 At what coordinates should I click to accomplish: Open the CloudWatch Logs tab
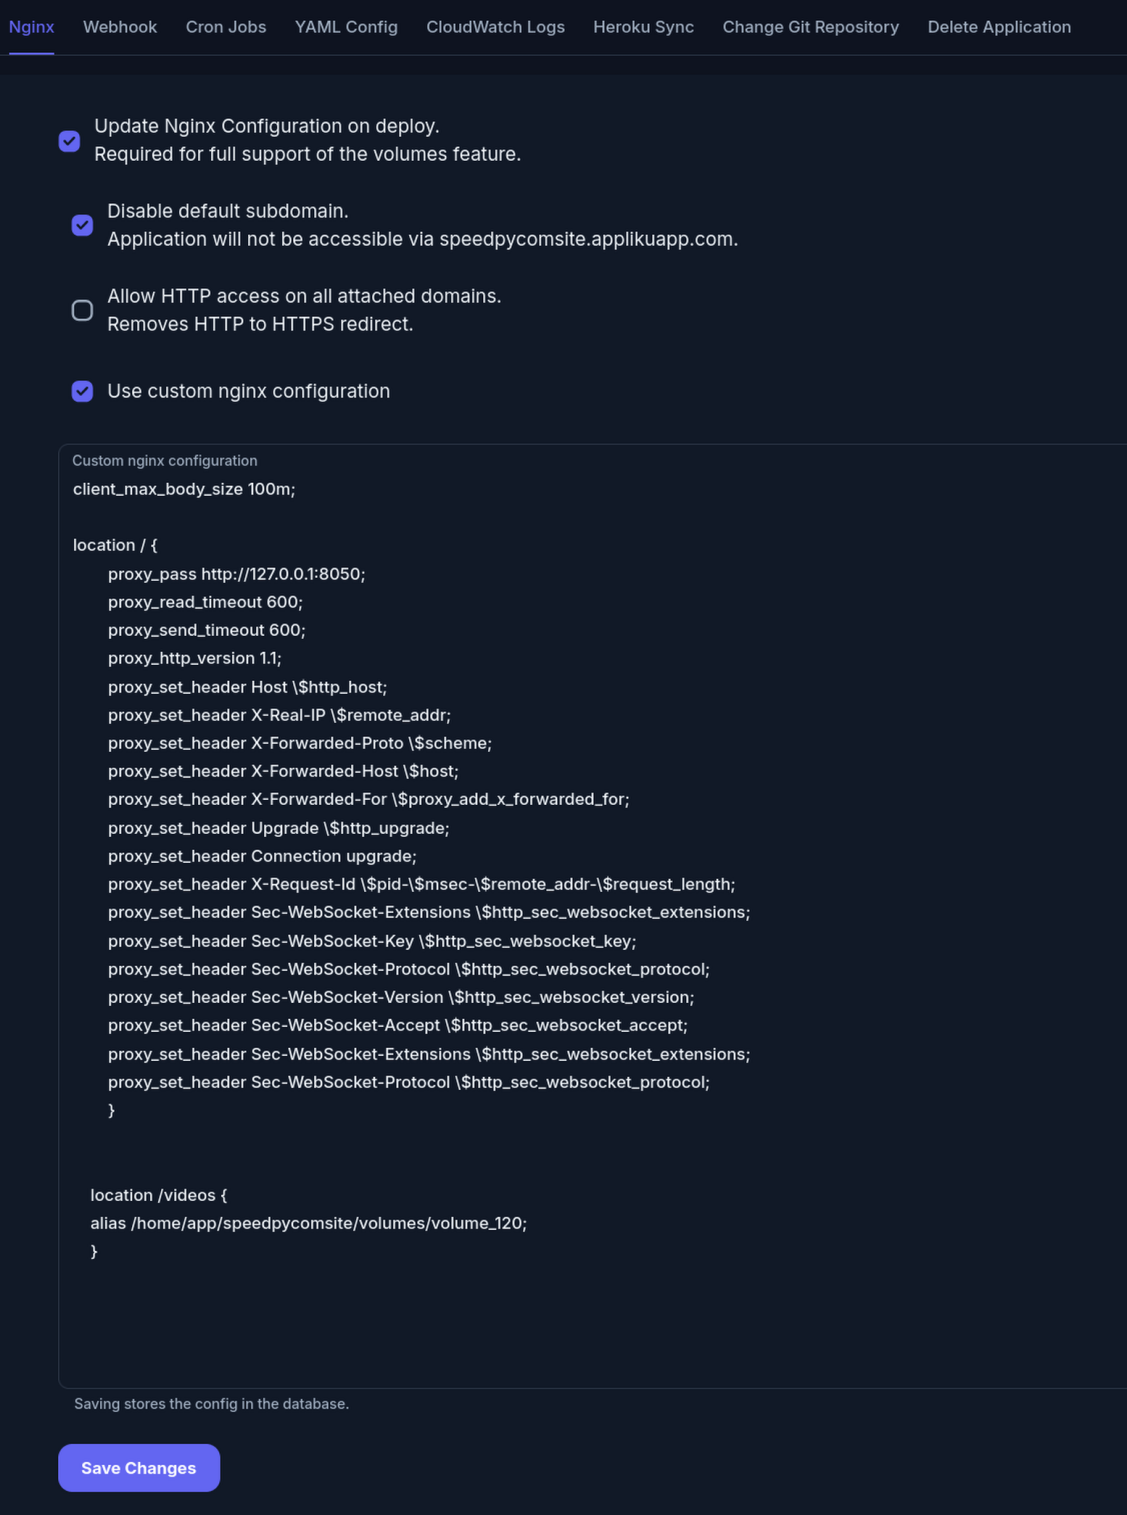(x=494, y=27)
